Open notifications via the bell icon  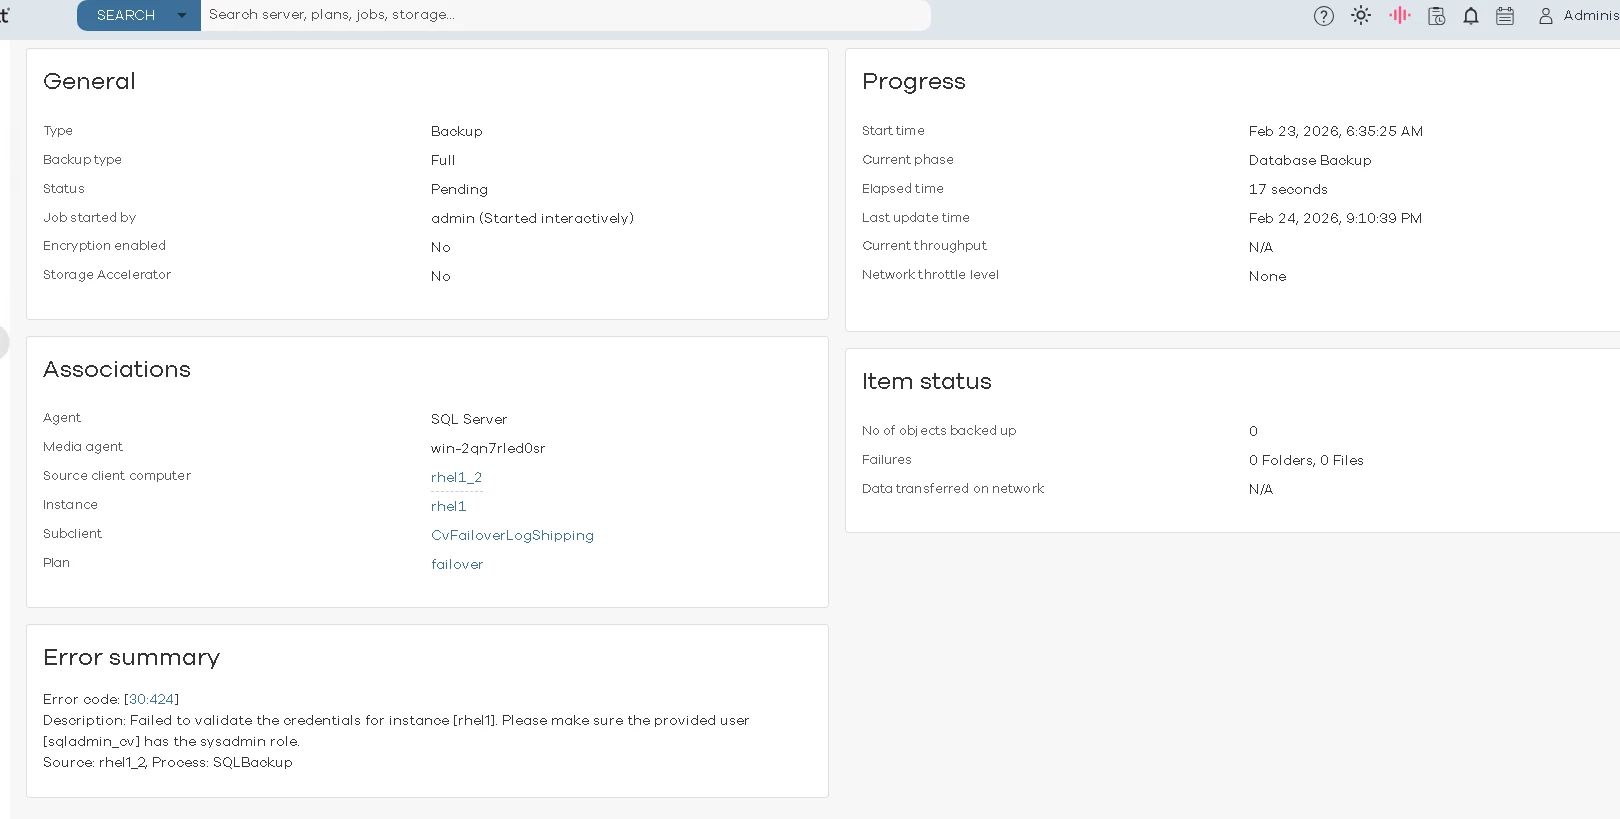(x=1471, y=16)
